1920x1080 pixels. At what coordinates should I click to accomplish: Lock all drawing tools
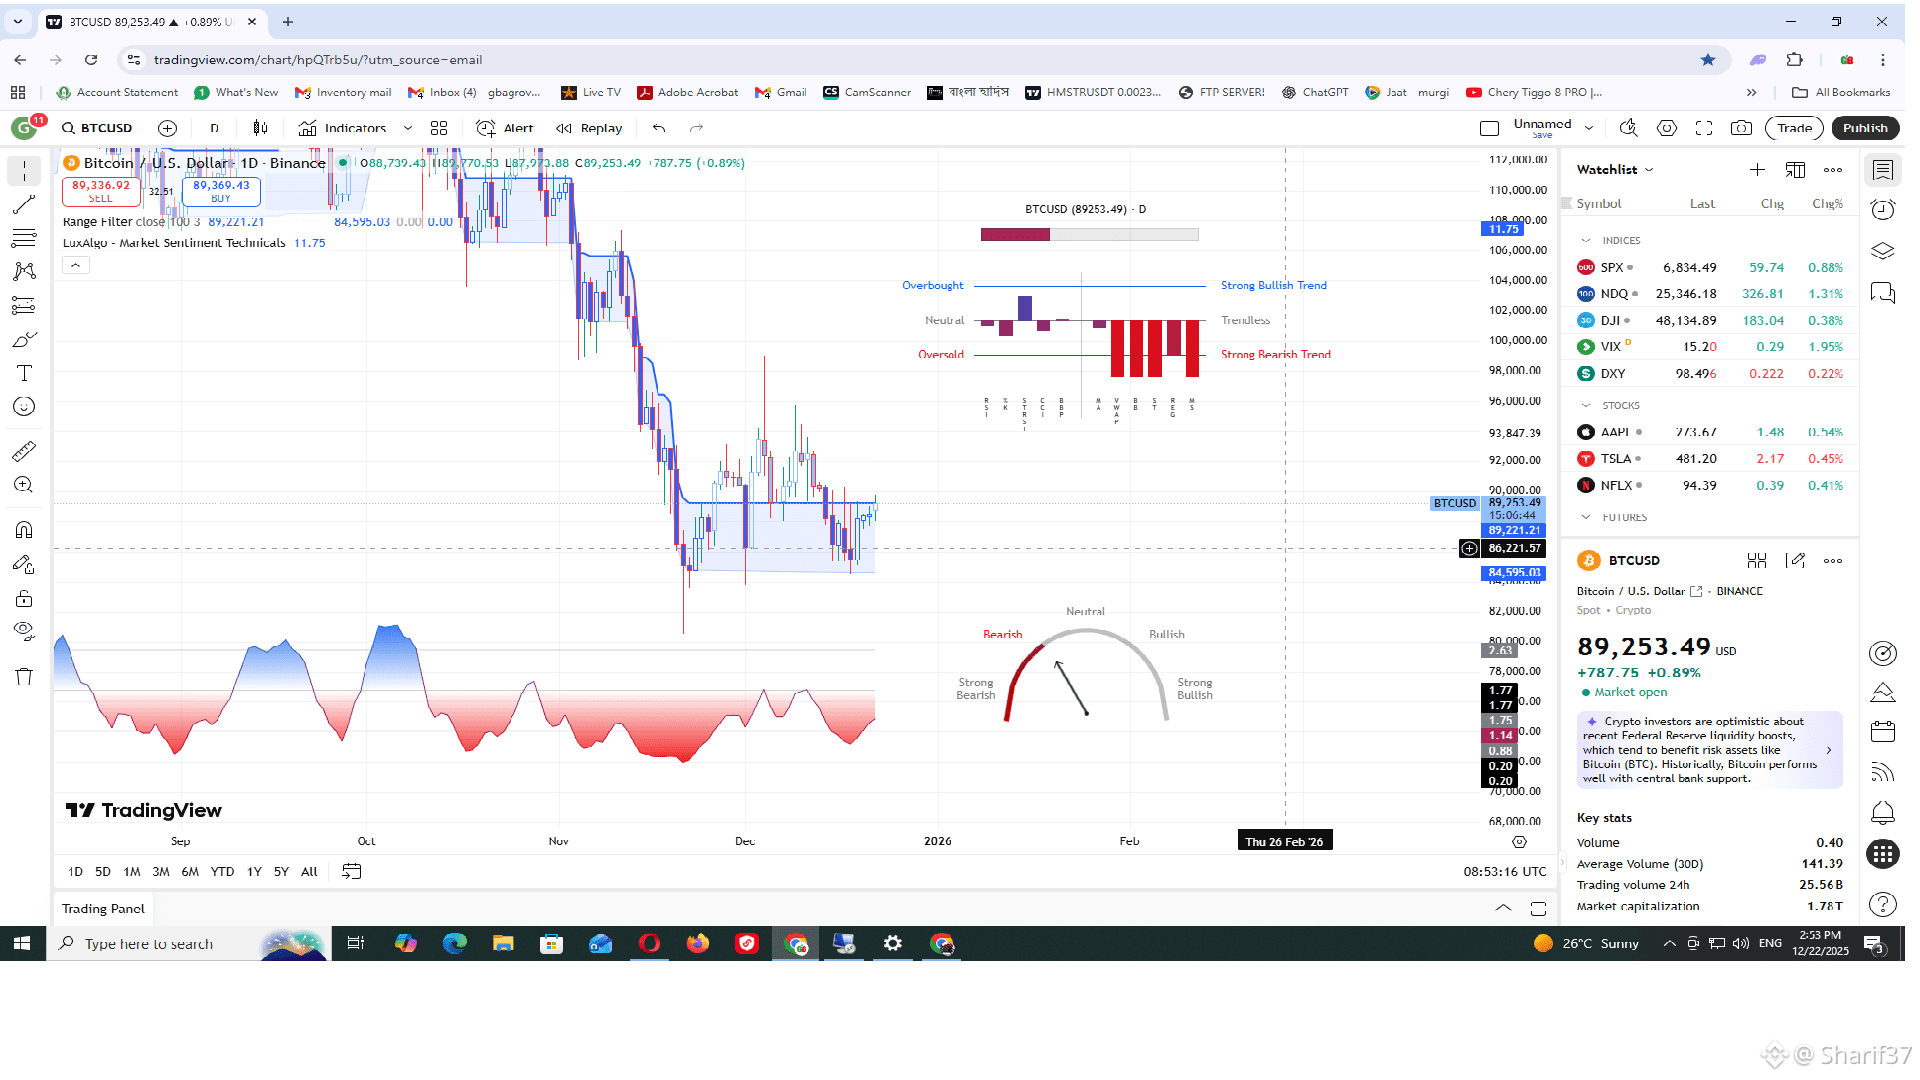coord(24,598)
